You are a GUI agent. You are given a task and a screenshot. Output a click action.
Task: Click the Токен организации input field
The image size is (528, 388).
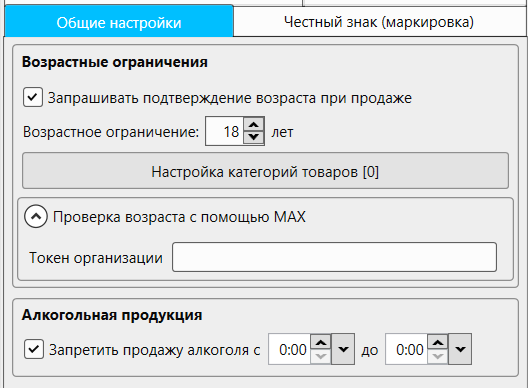[x=334, y=257]
